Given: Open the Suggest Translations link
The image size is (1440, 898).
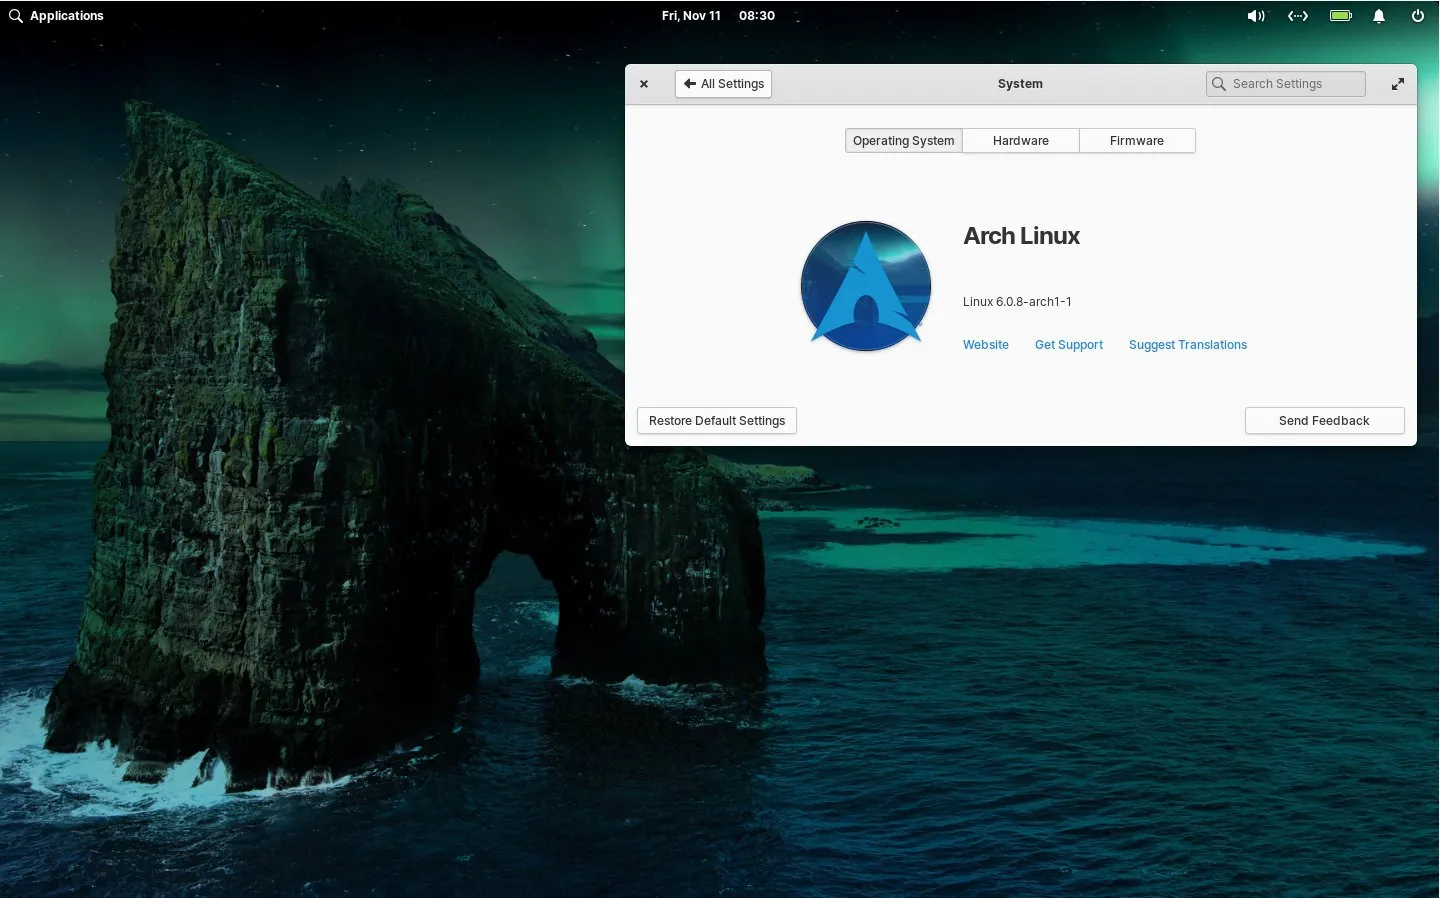Looking at the screenshot, I should [1187, 344].
